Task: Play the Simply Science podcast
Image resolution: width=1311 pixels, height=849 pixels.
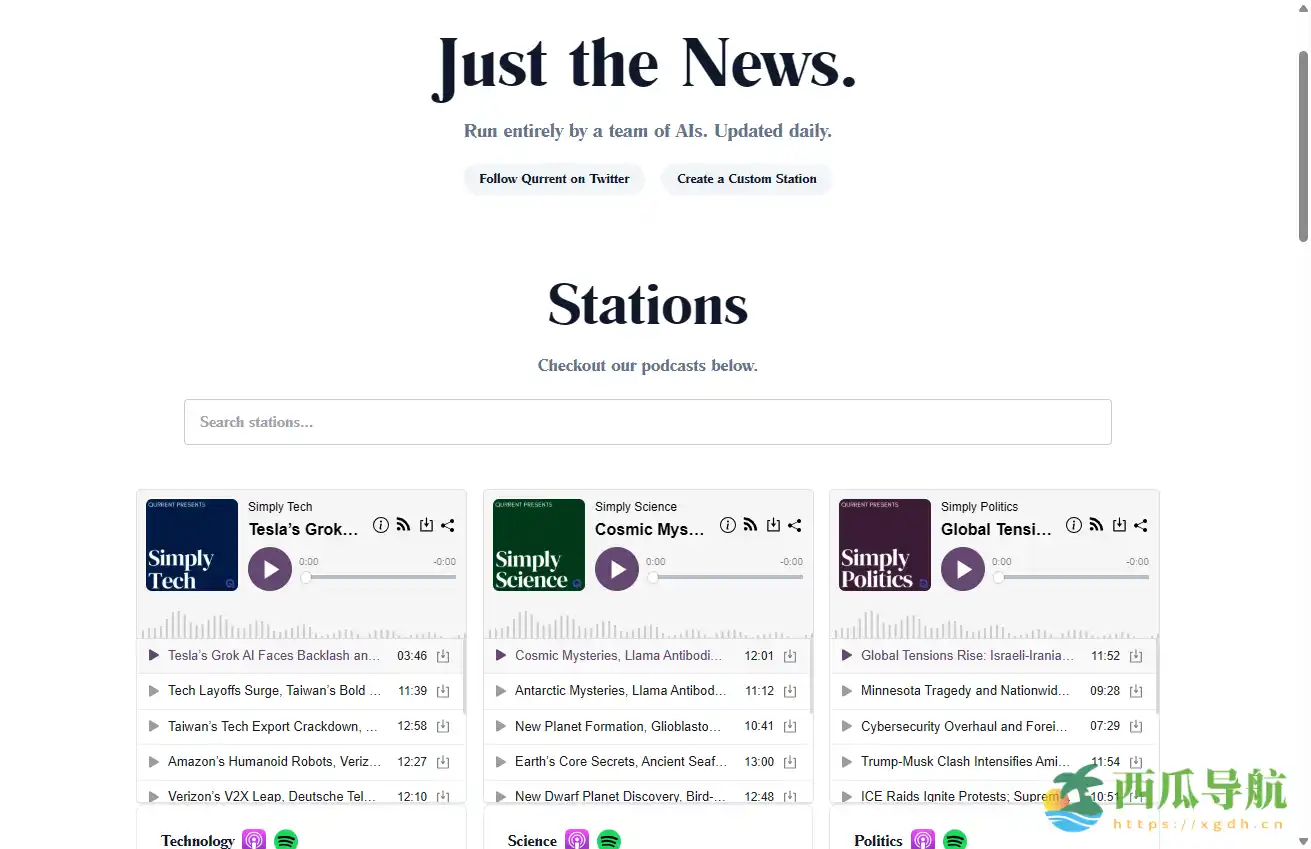Action: (x=617, y=569)
